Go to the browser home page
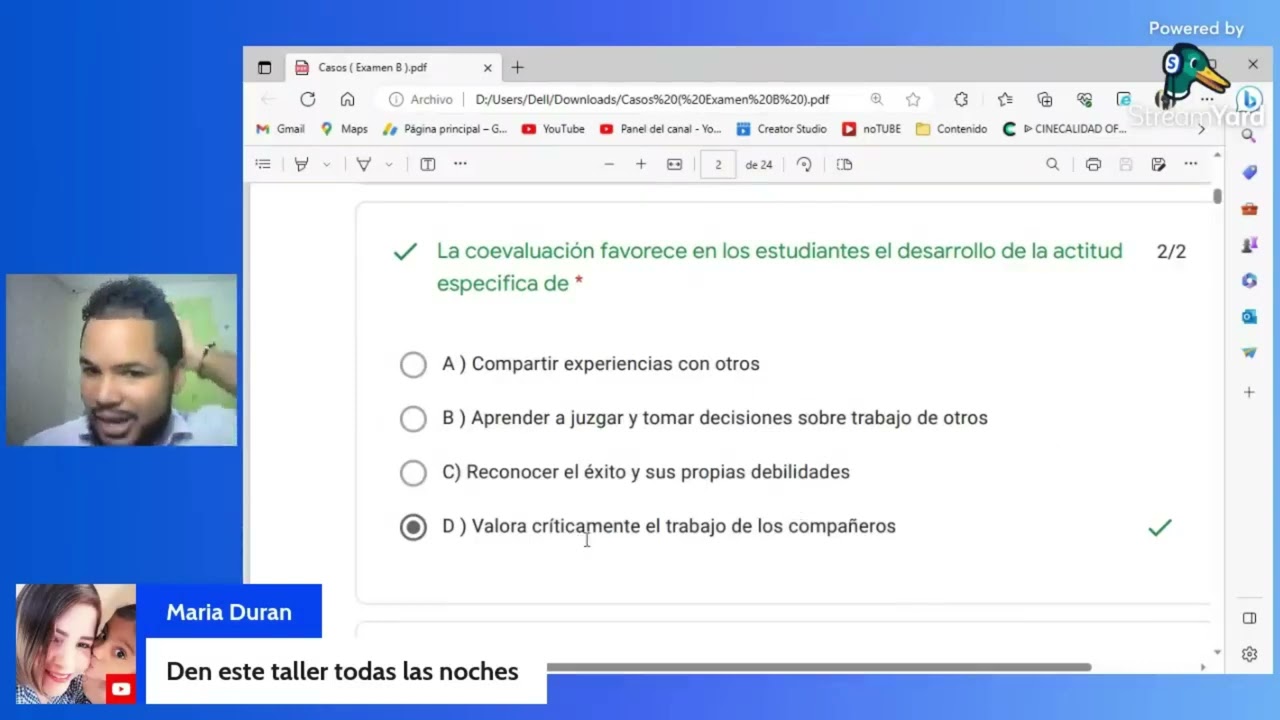 tap(347, 99)
